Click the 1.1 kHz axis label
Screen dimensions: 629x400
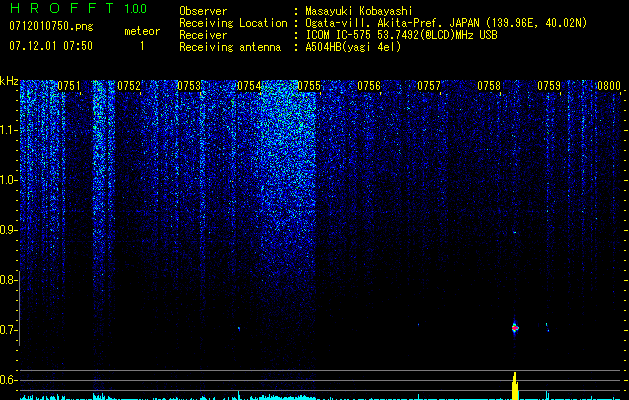[8, 130]
